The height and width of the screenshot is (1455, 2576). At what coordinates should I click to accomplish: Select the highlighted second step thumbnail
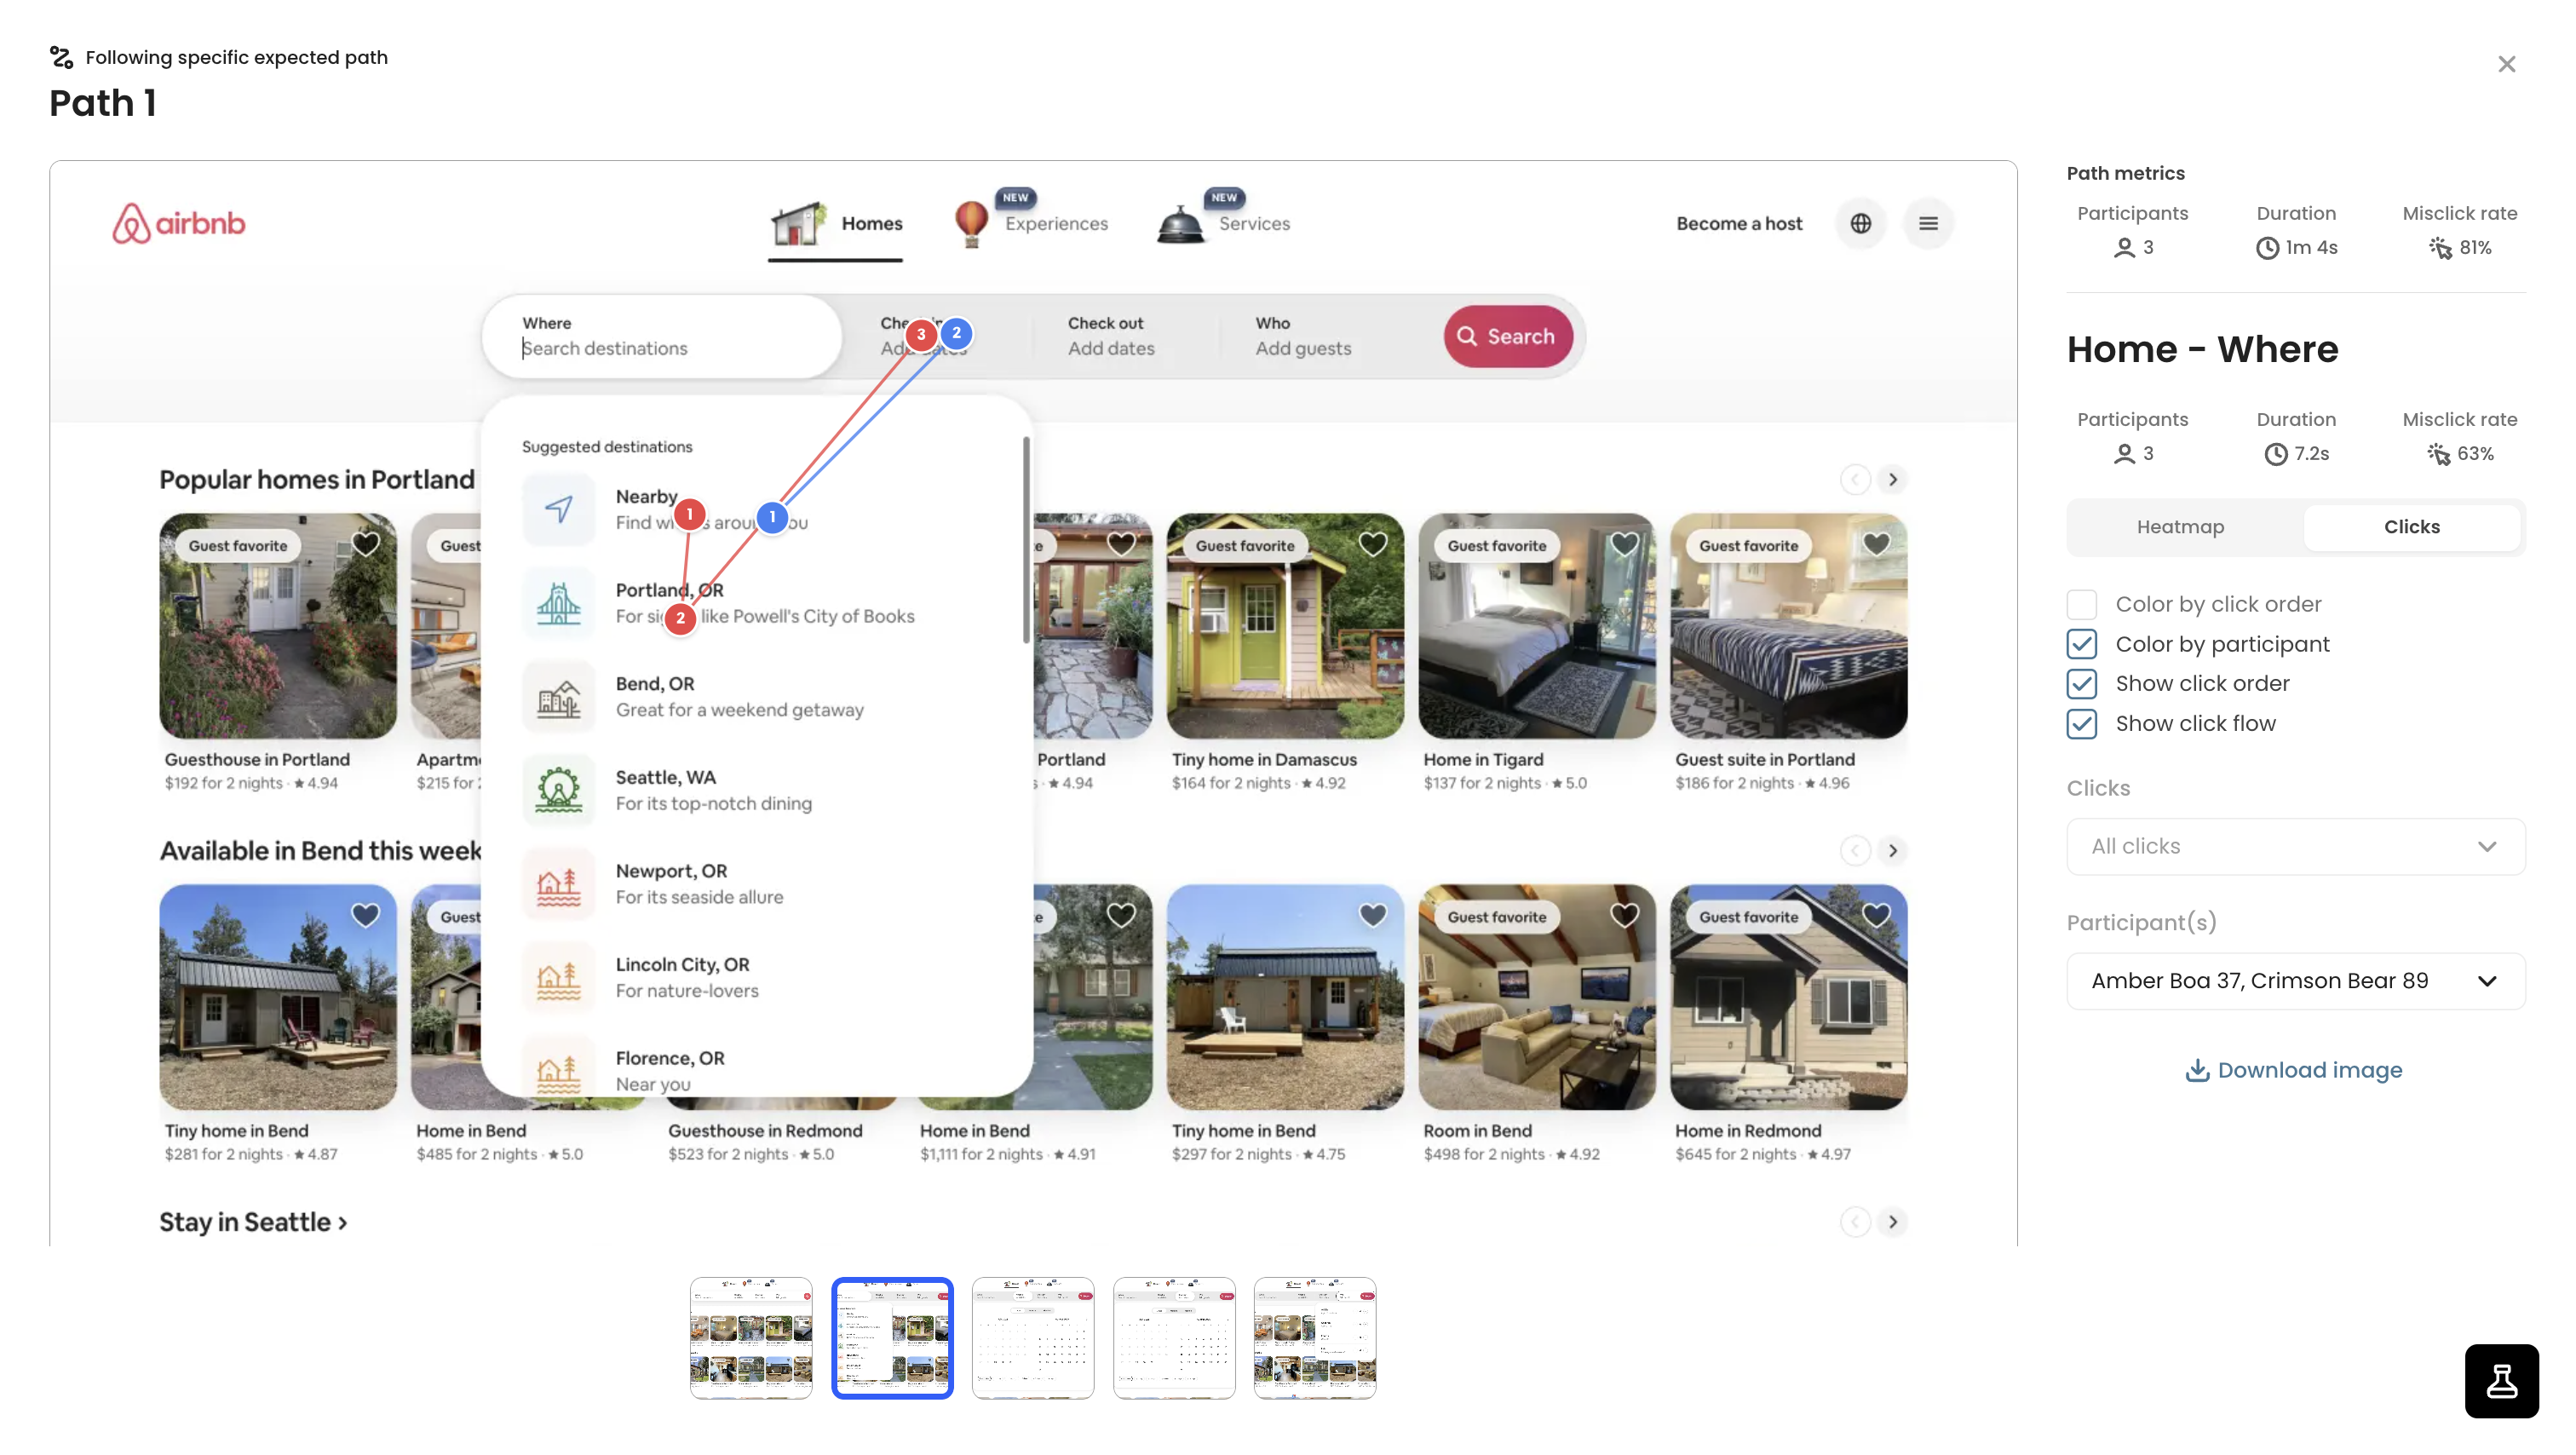click(892, 1338)
